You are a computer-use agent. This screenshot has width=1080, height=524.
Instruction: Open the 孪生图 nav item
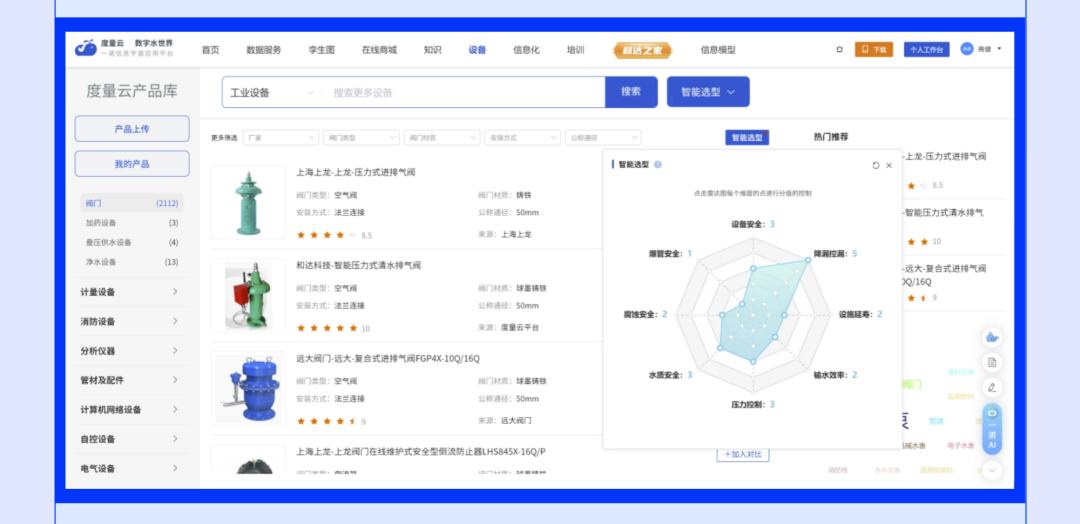pyautogui.click(x=322, y=50)
